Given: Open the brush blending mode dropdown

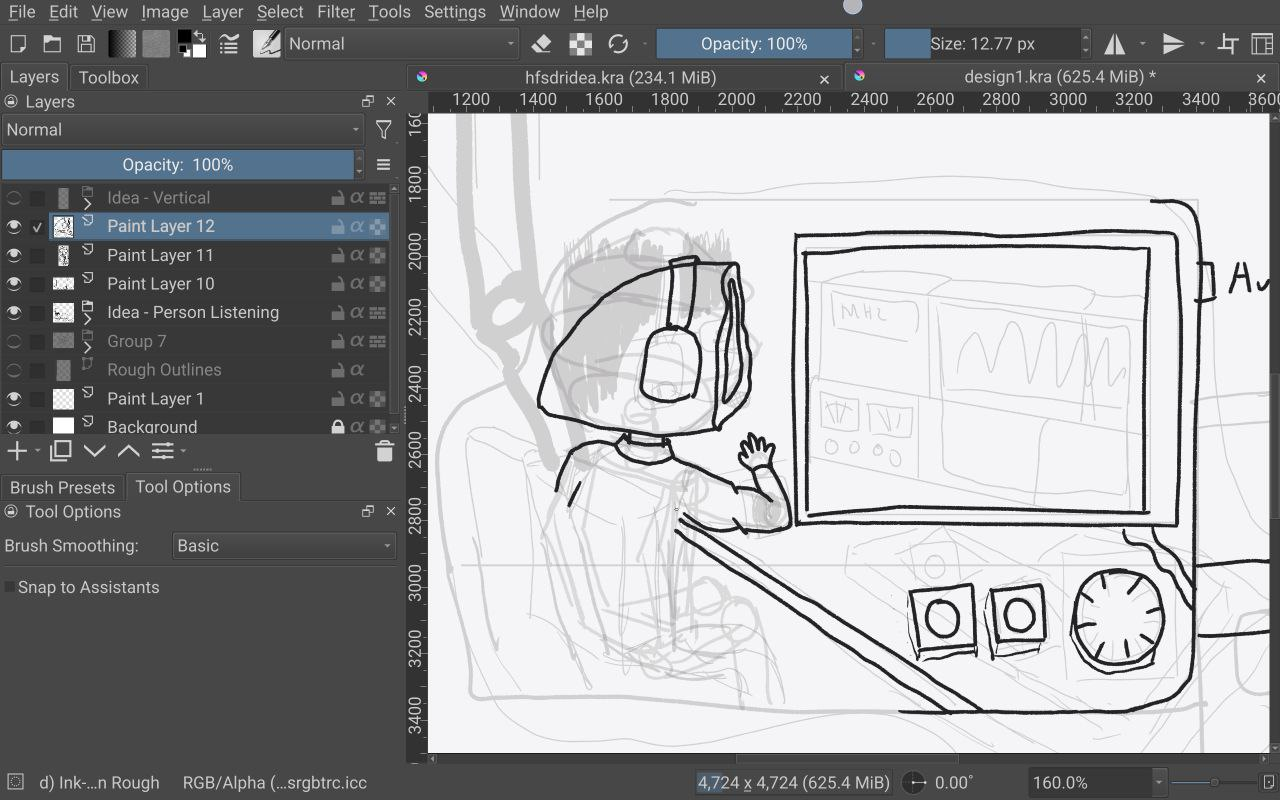Looking at the screenshot, I should click(402, 44).
